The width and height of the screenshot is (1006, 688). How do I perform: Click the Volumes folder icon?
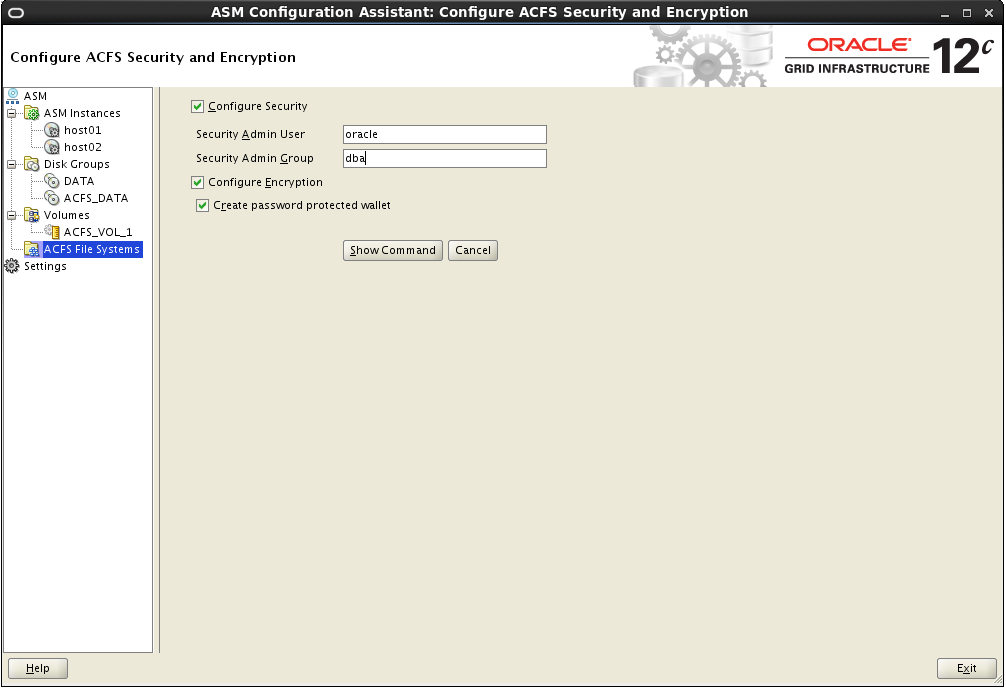click(x=32, y=215)
